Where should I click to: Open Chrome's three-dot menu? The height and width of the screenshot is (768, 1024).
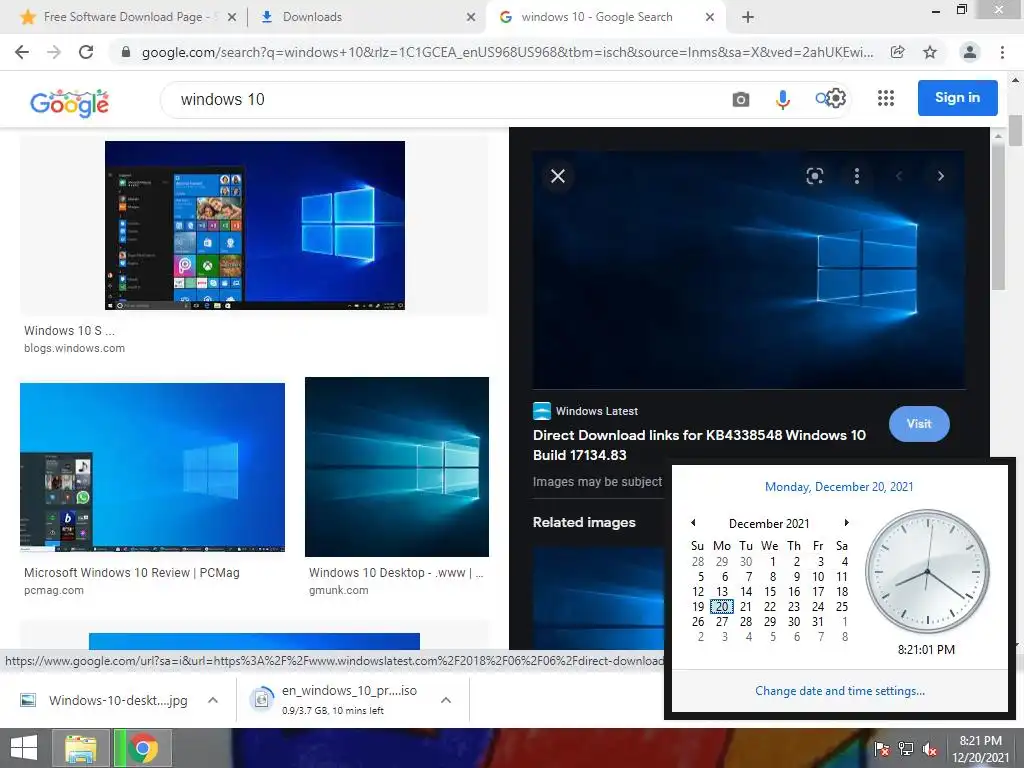click(1002, 52)
